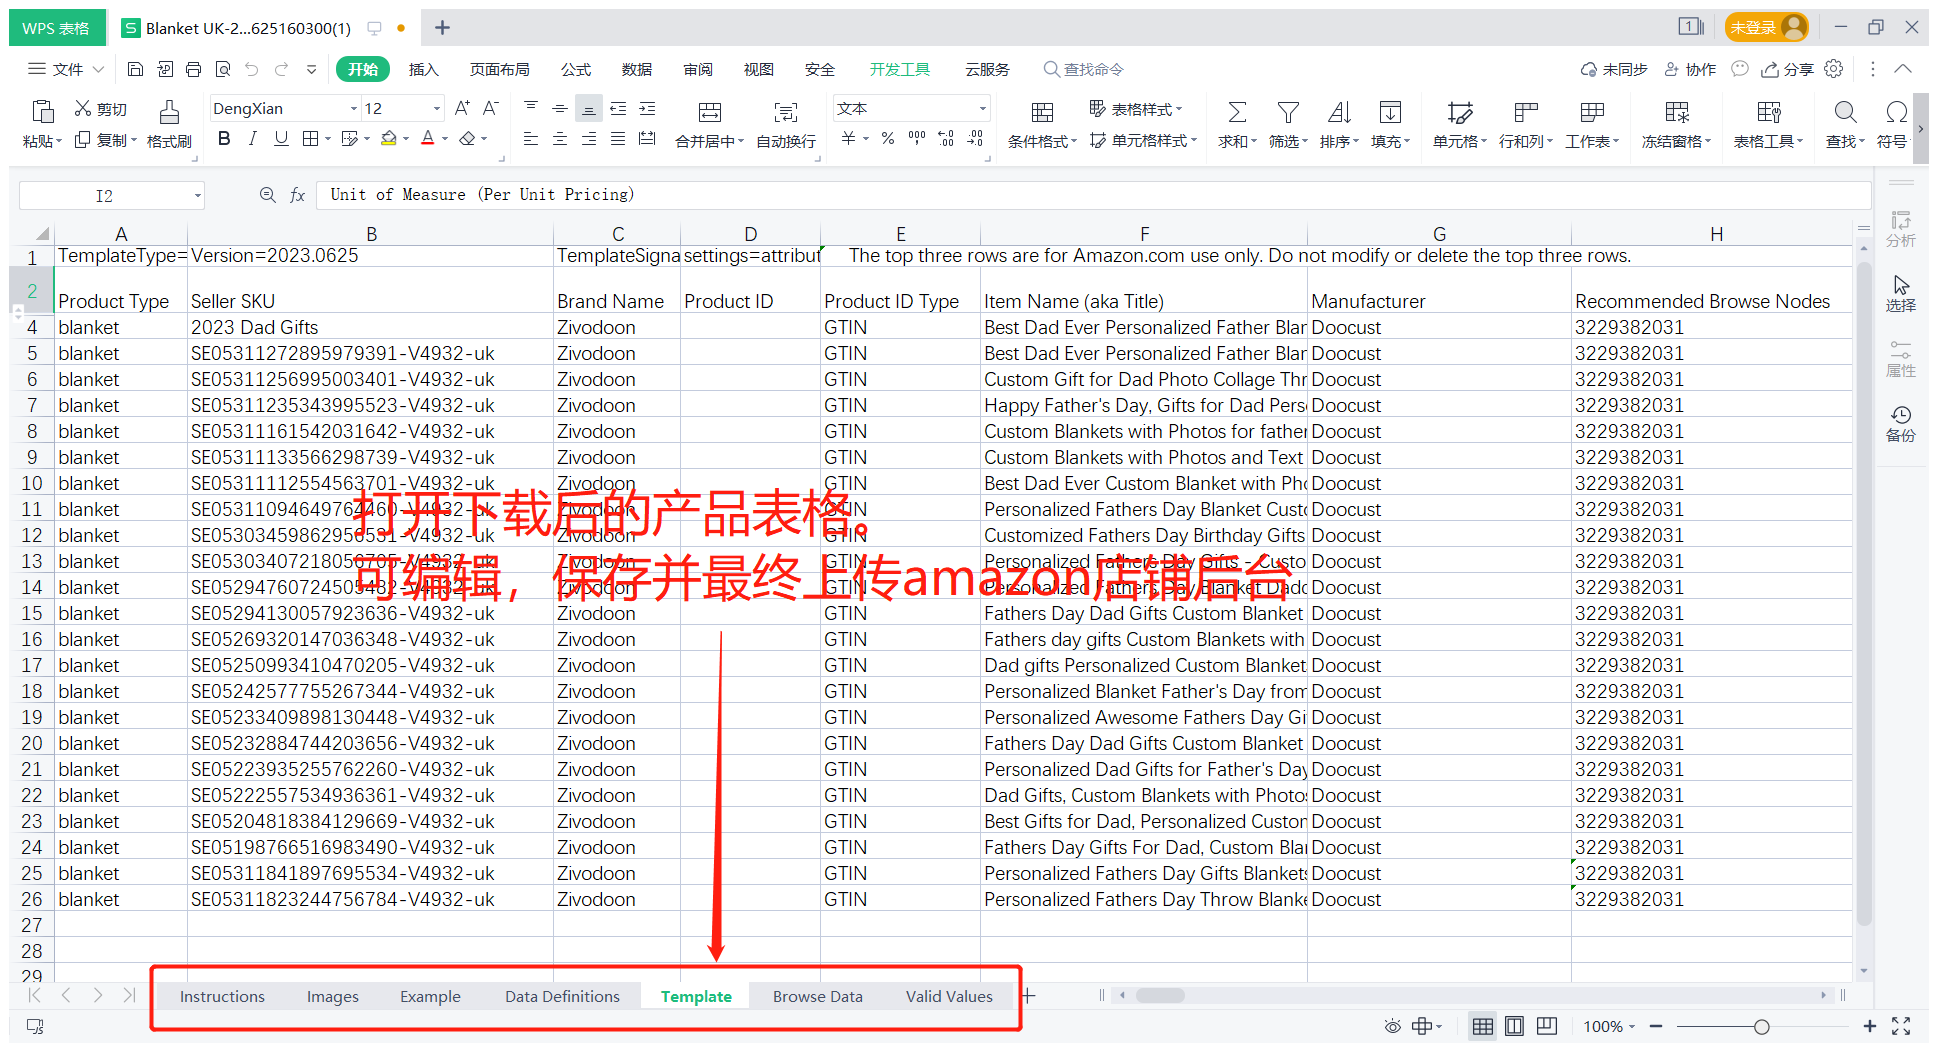The height and width of the screenshot is (1053, 1939).
Task: Open the number format 文本 dropdown
Action: click(x=982, y=108)
